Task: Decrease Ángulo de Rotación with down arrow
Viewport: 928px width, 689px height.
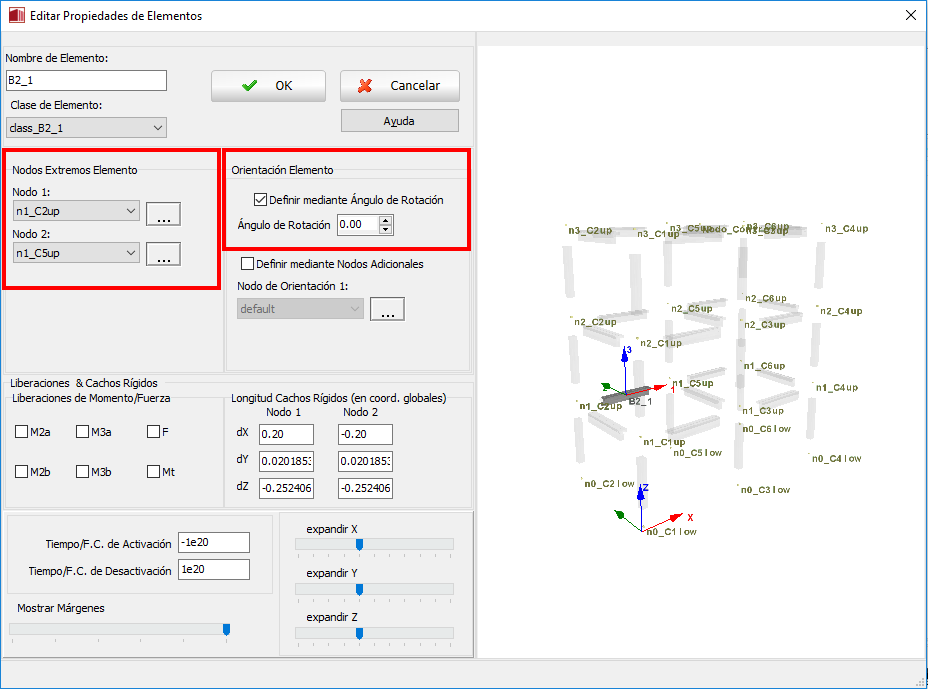Action: pyautogui.click(x=386, y=230)
